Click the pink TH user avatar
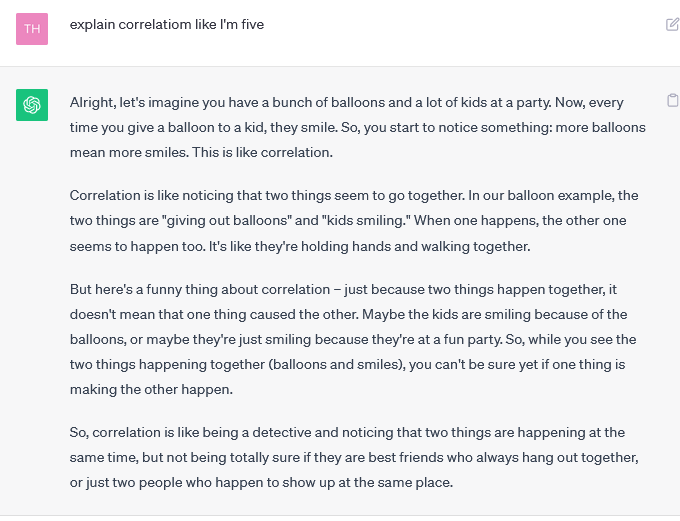 coord(32,29)
